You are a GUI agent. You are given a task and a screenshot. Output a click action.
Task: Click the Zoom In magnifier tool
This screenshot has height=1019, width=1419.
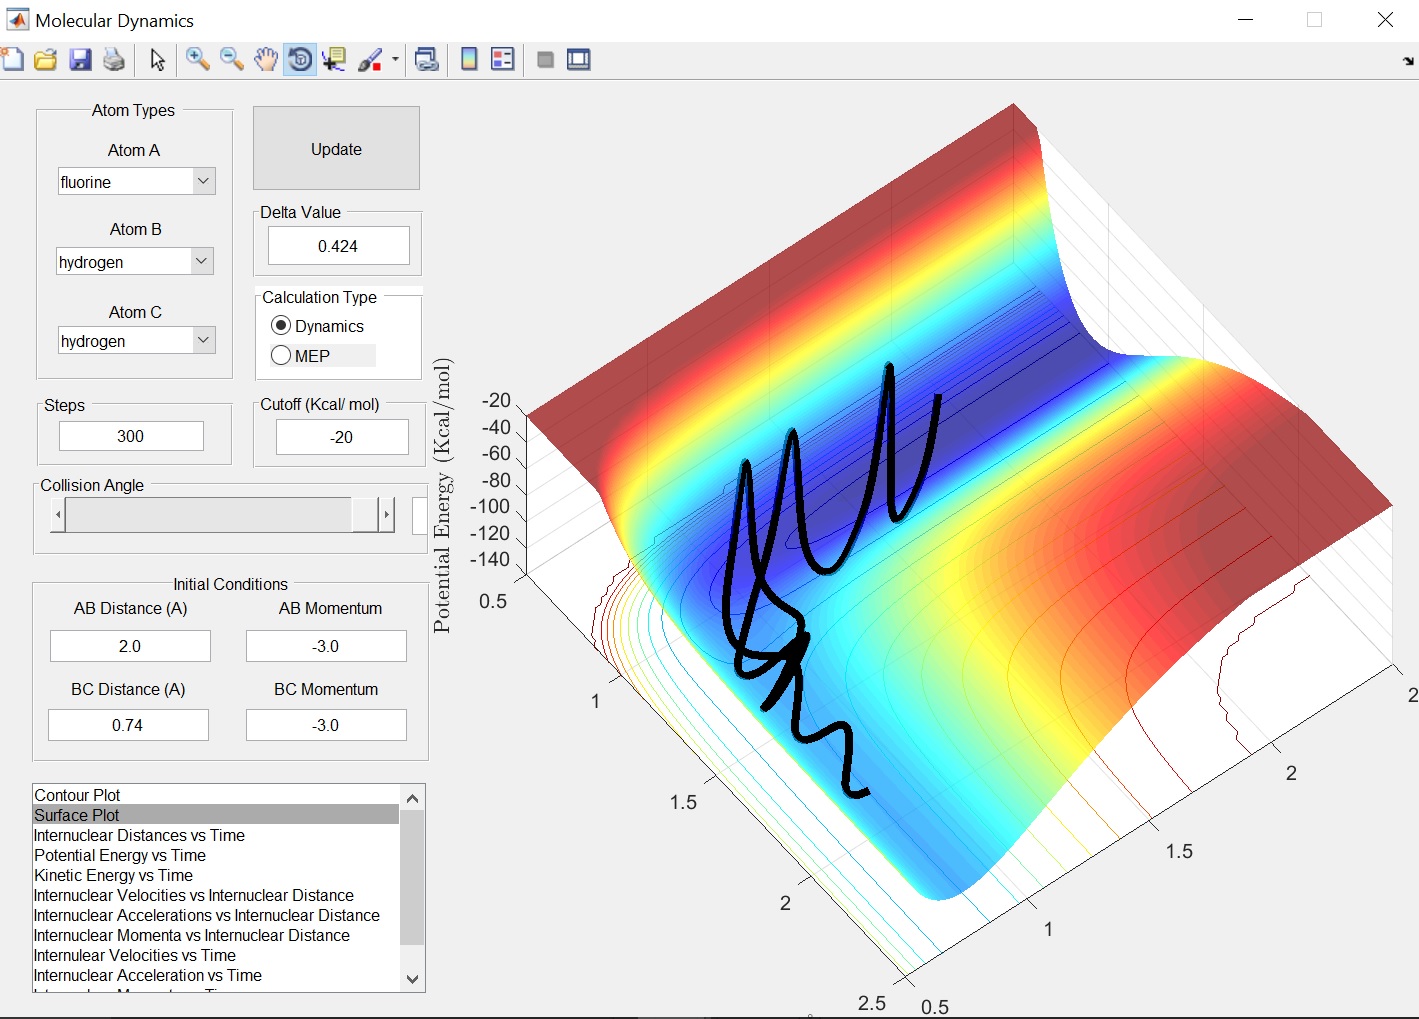(x=197, y=60)
